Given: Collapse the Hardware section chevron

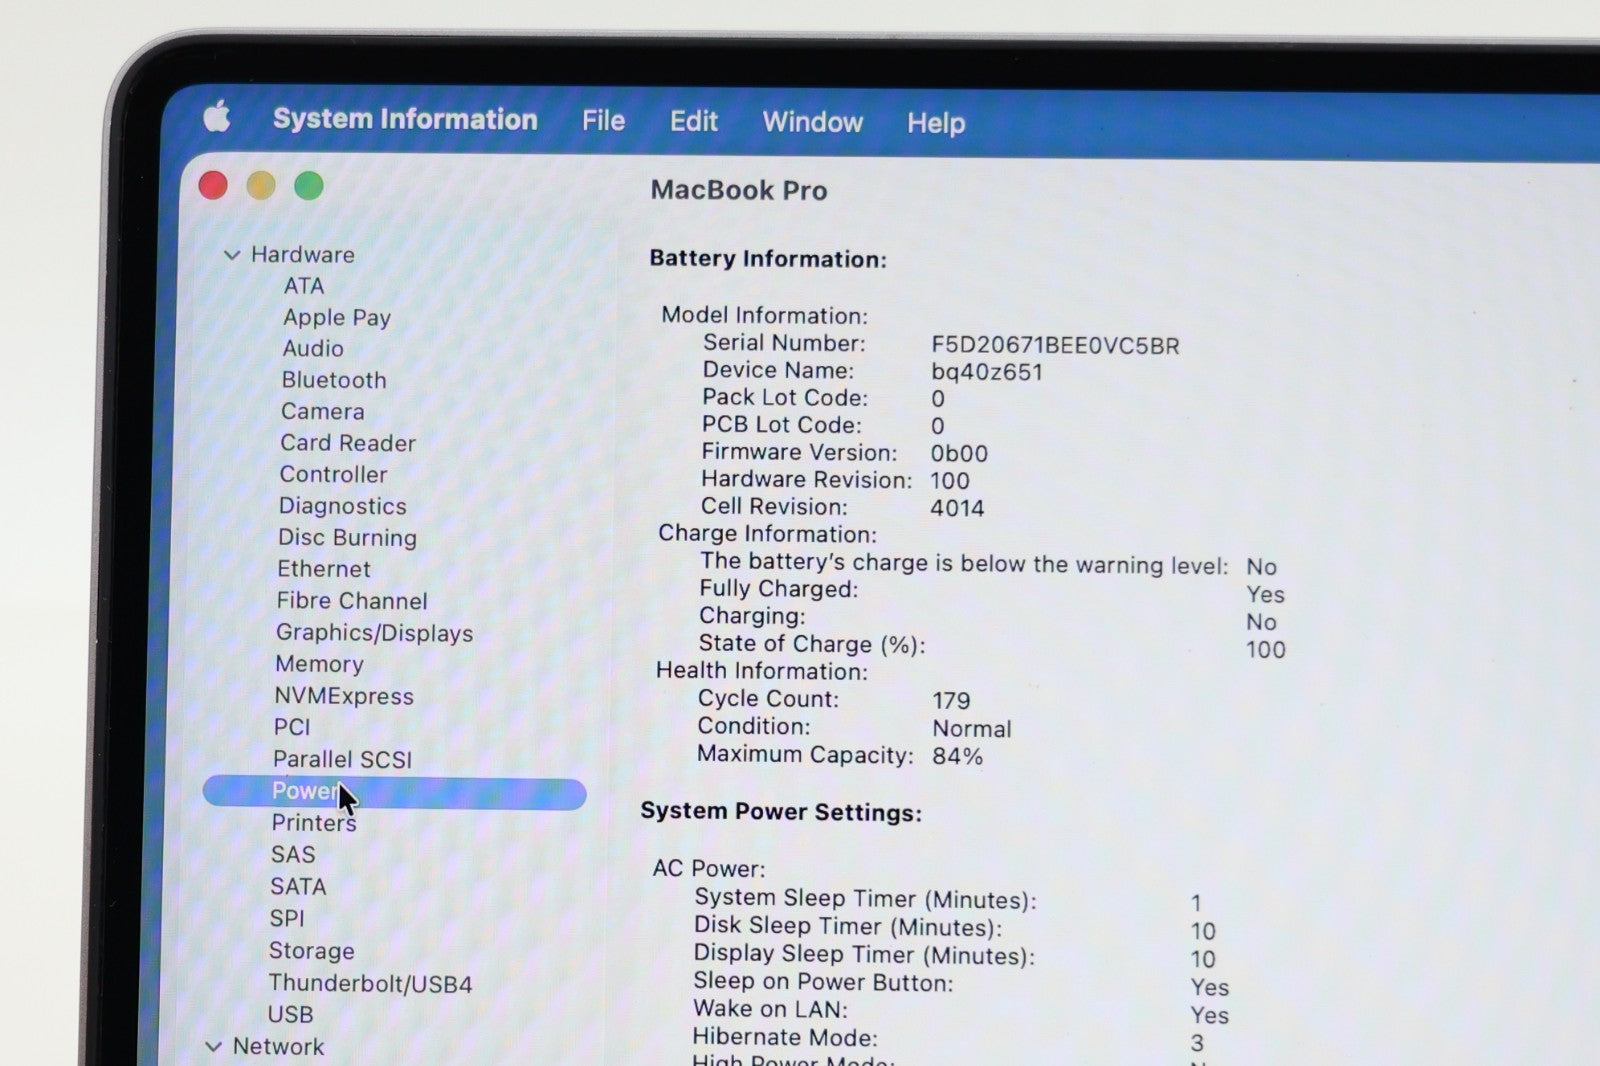Looking at the screenshot, I should (x=232, y=255).
